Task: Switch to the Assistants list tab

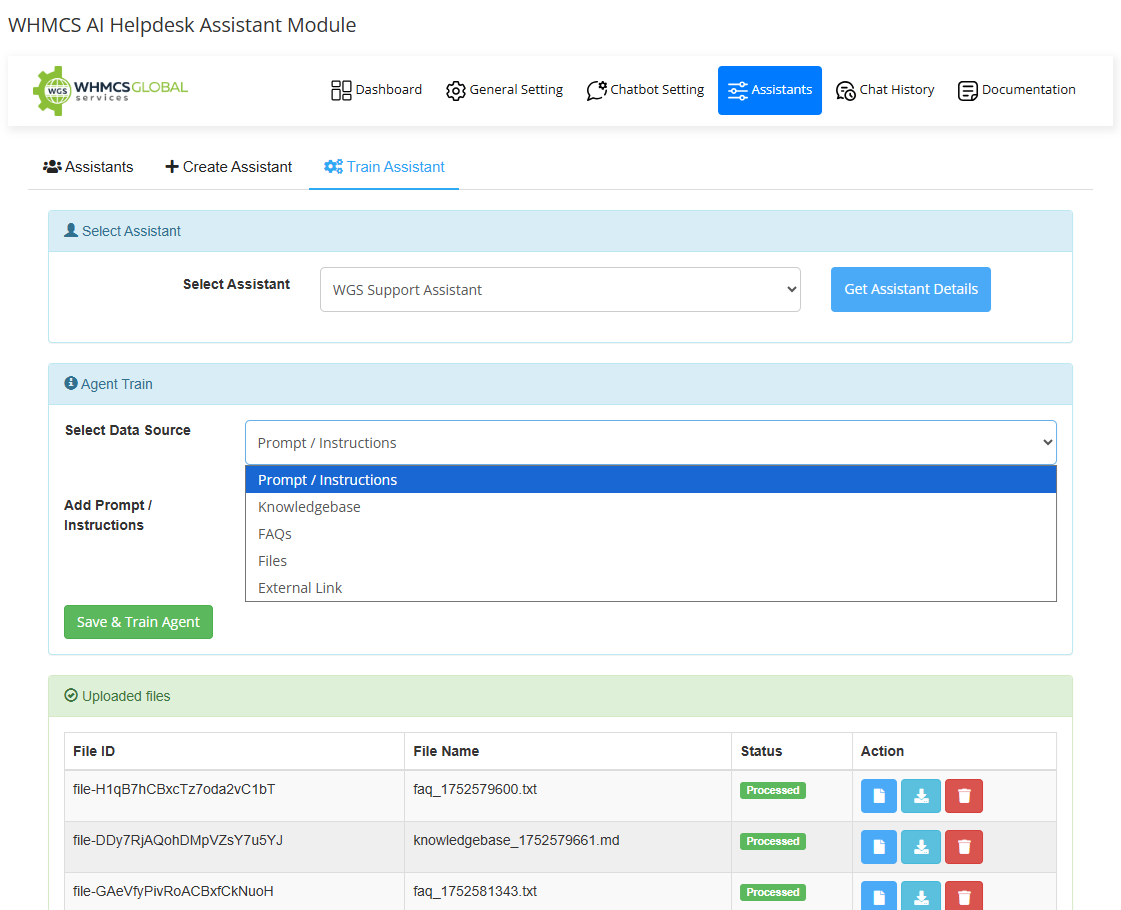Action: (88, 167)
